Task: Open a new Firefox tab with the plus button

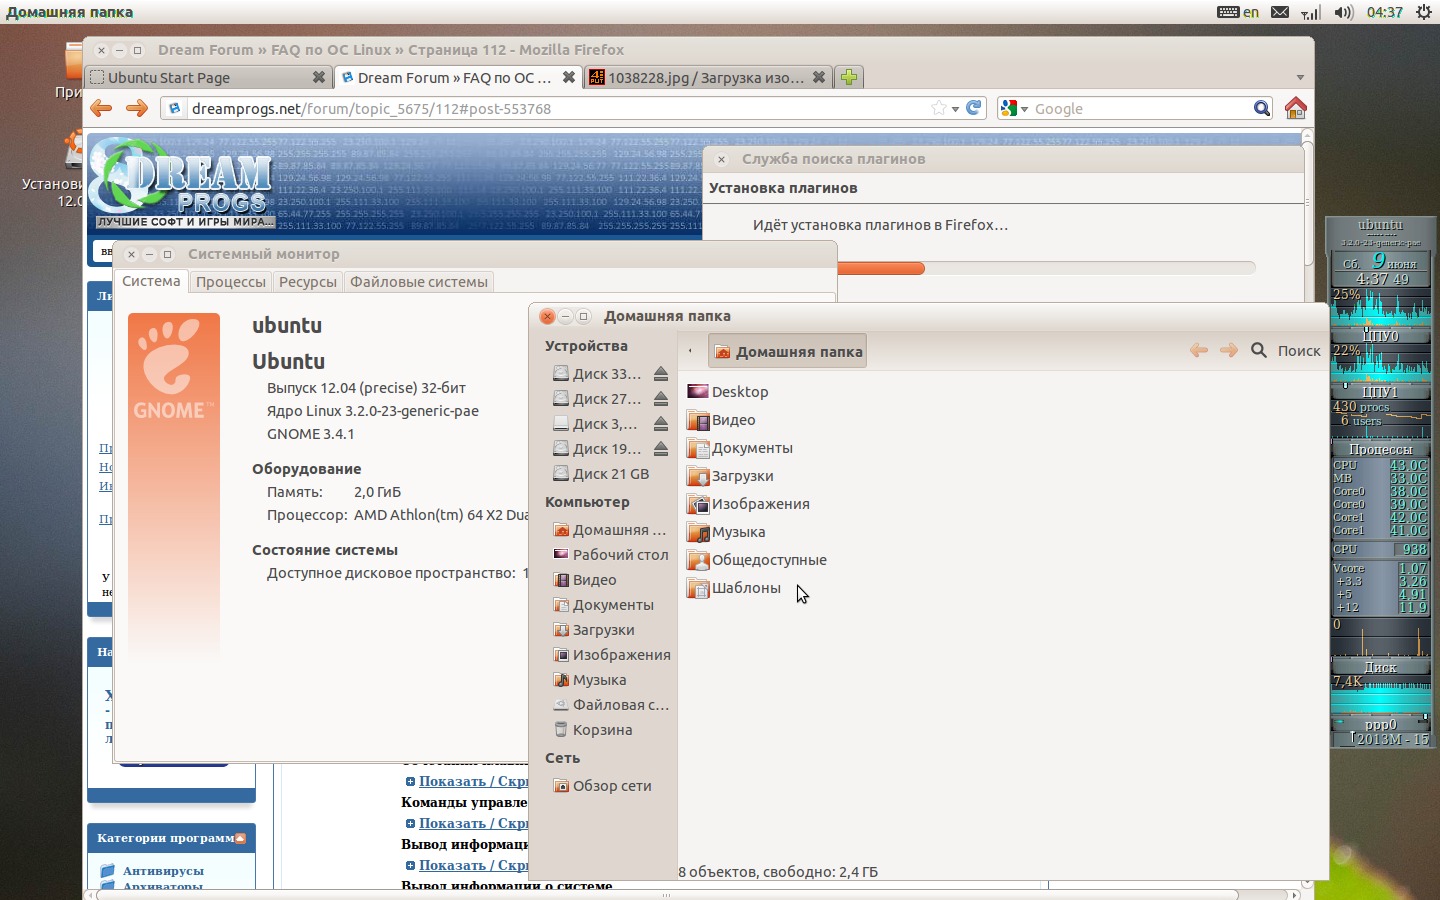Action: click(849, 77)
